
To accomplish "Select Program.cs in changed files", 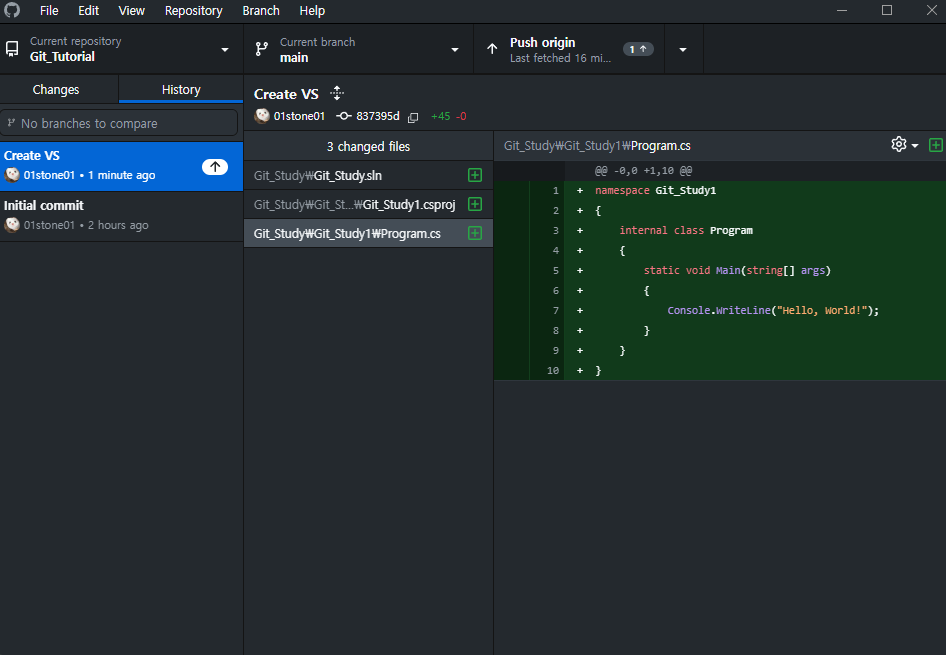I will 369,233.
